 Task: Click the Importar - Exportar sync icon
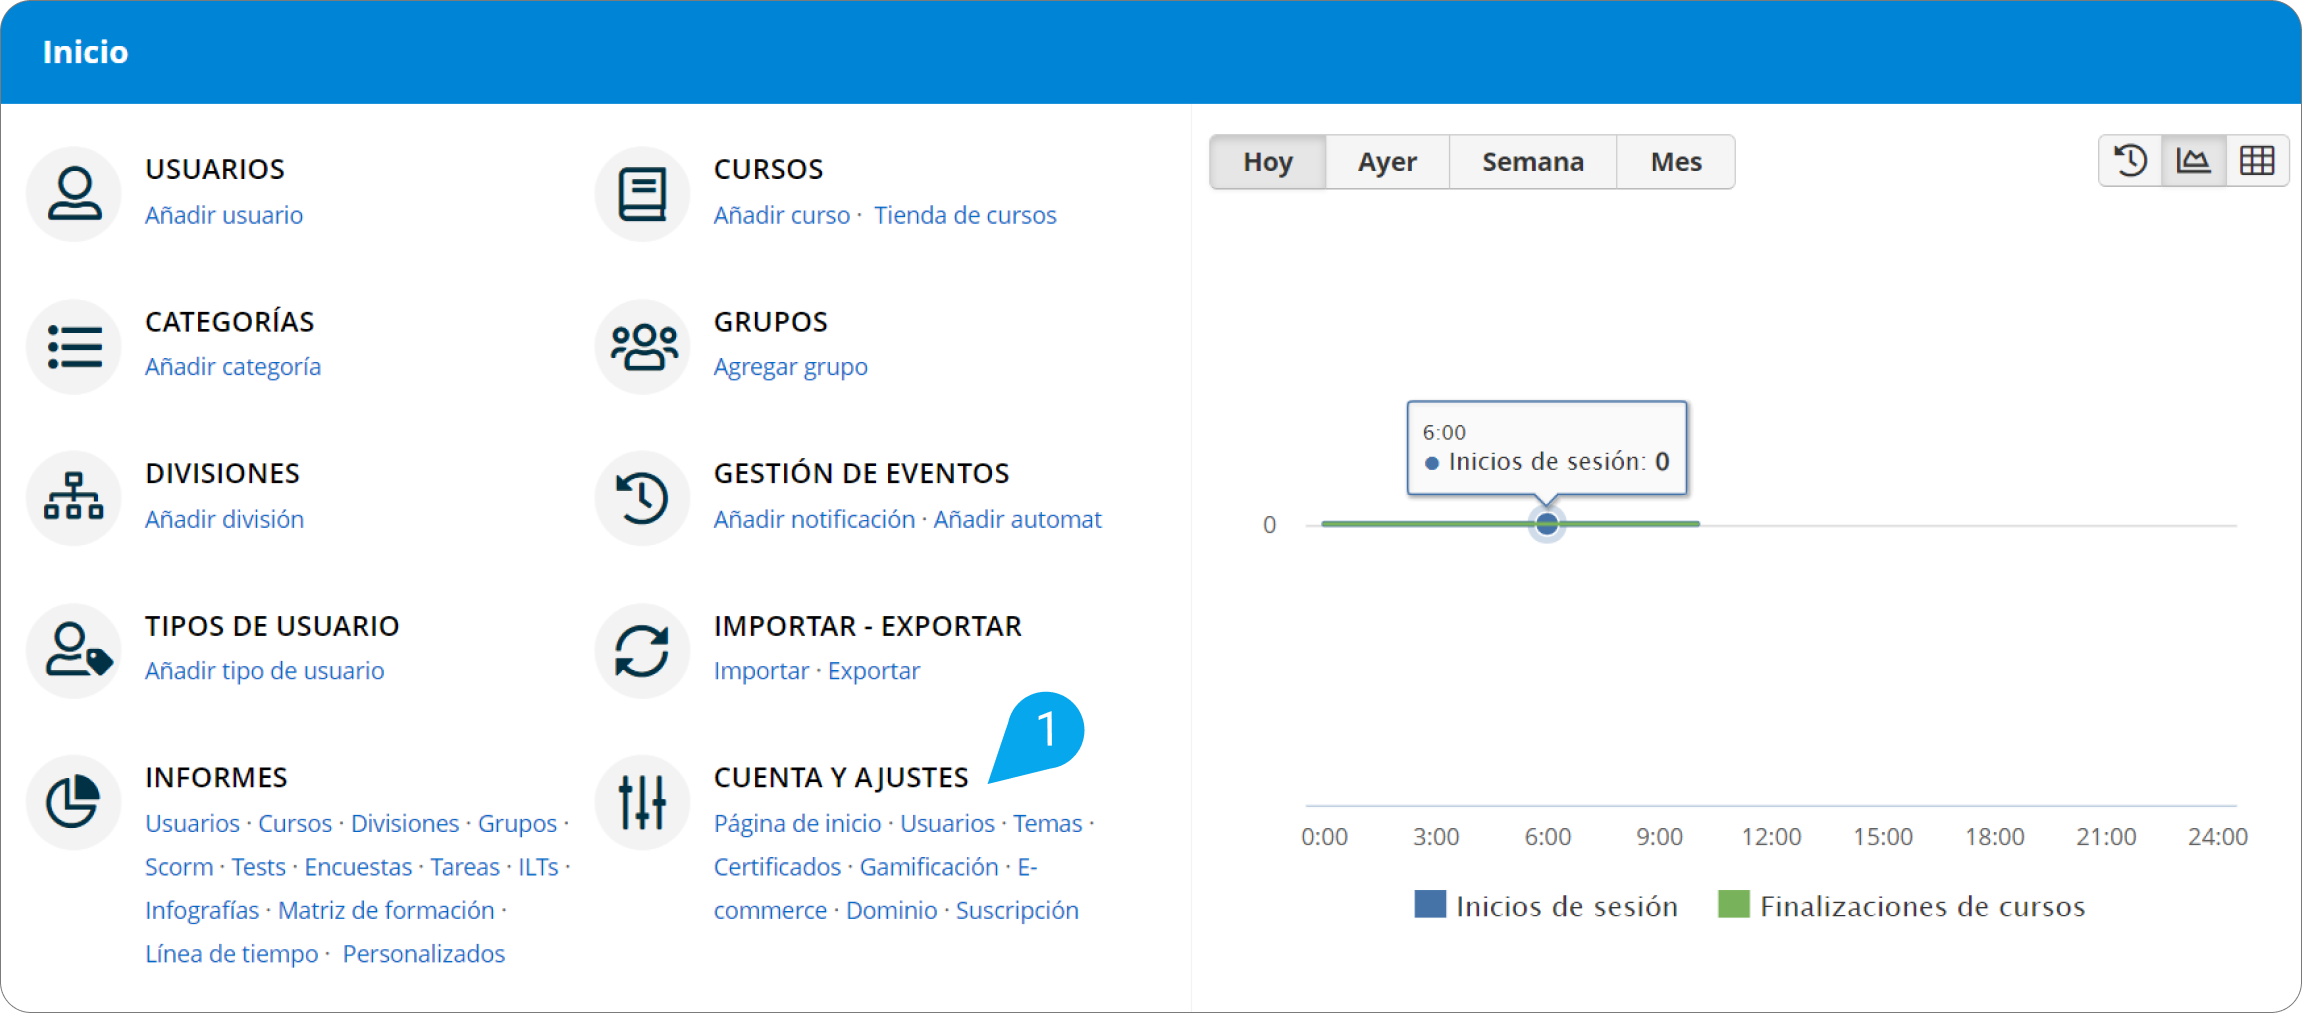[642, 650]
